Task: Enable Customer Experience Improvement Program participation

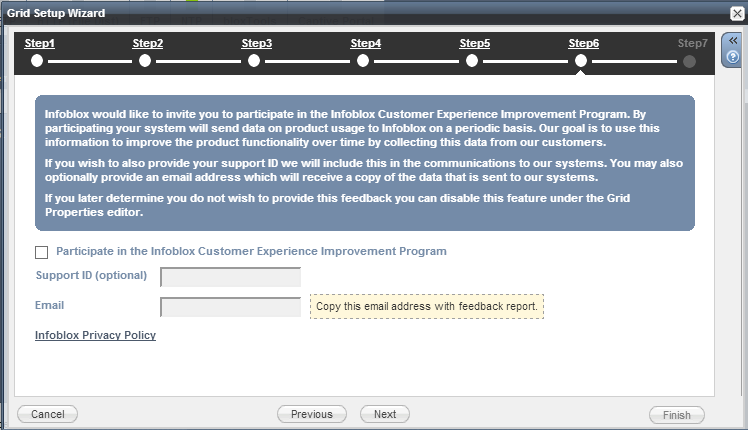Action: (x=41, y=252)
